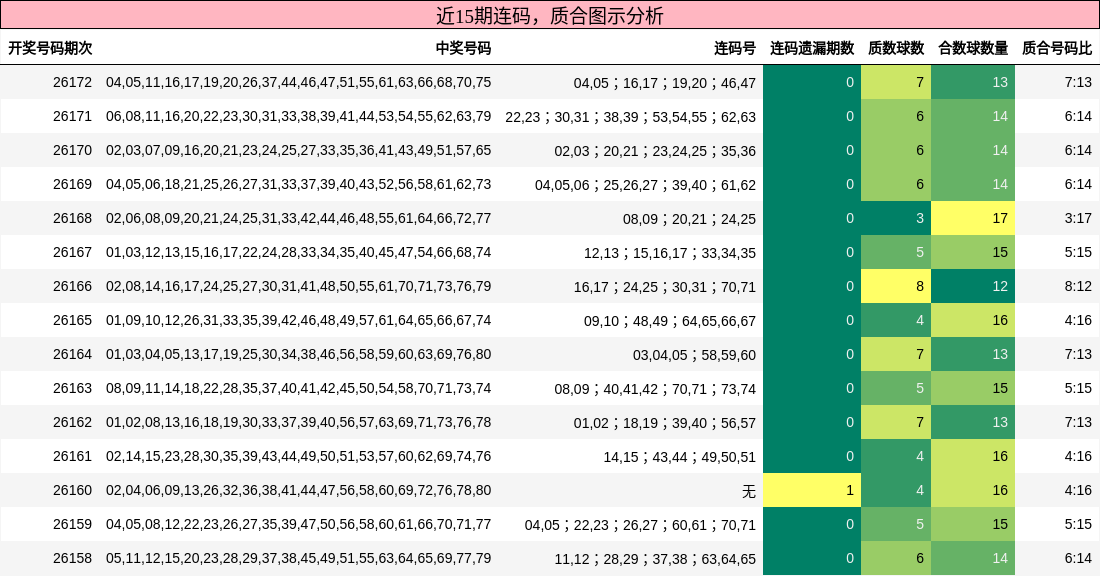This screenshot has width=1100, height=576.
Task: Click ratio 8:12 in row 26166
Action: coord(1078,286)
